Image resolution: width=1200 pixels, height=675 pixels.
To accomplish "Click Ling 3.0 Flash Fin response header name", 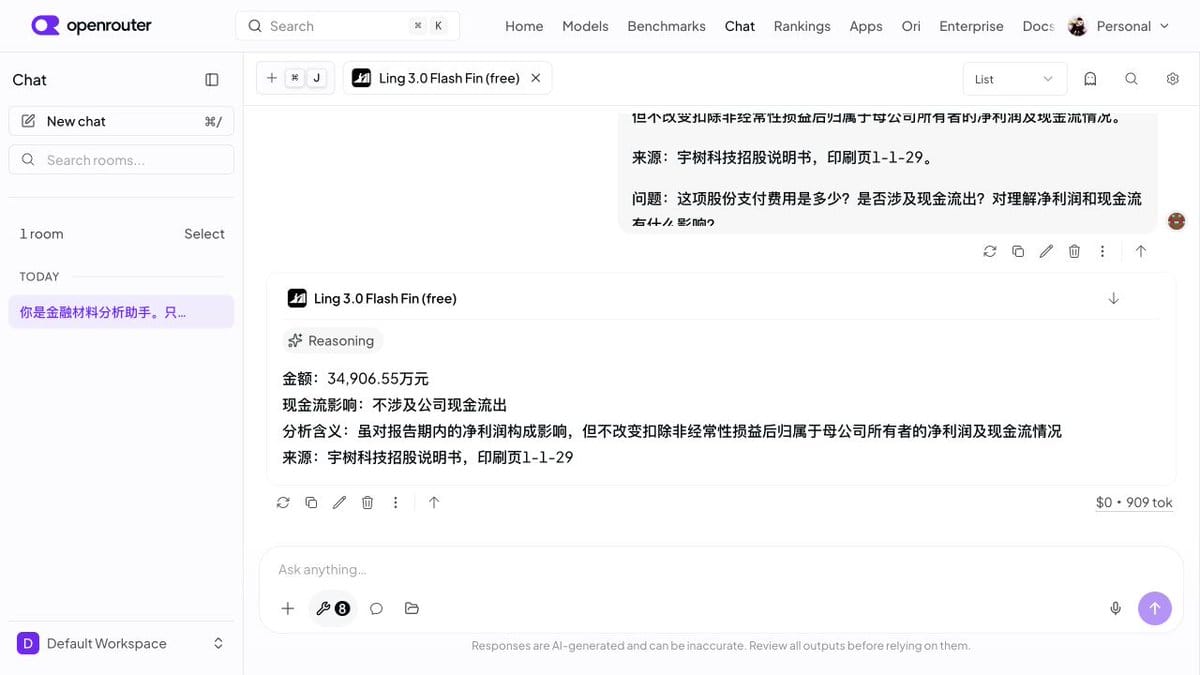I will [385, 298].
